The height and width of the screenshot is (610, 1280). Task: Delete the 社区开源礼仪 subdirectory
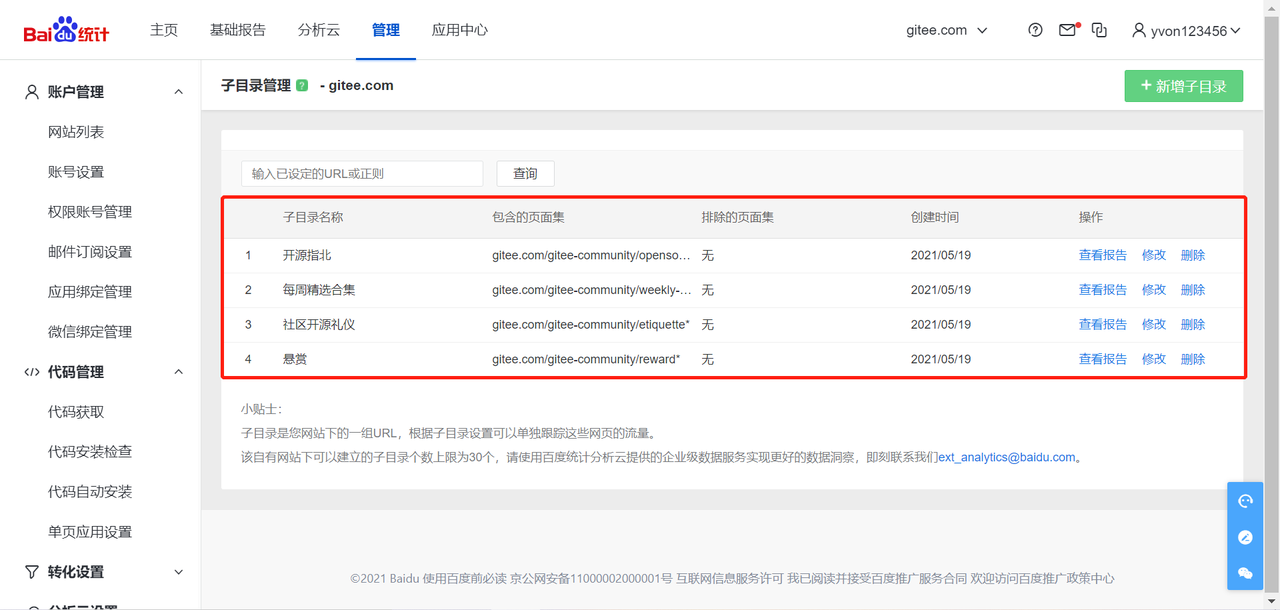click(x=1193, y=324)
